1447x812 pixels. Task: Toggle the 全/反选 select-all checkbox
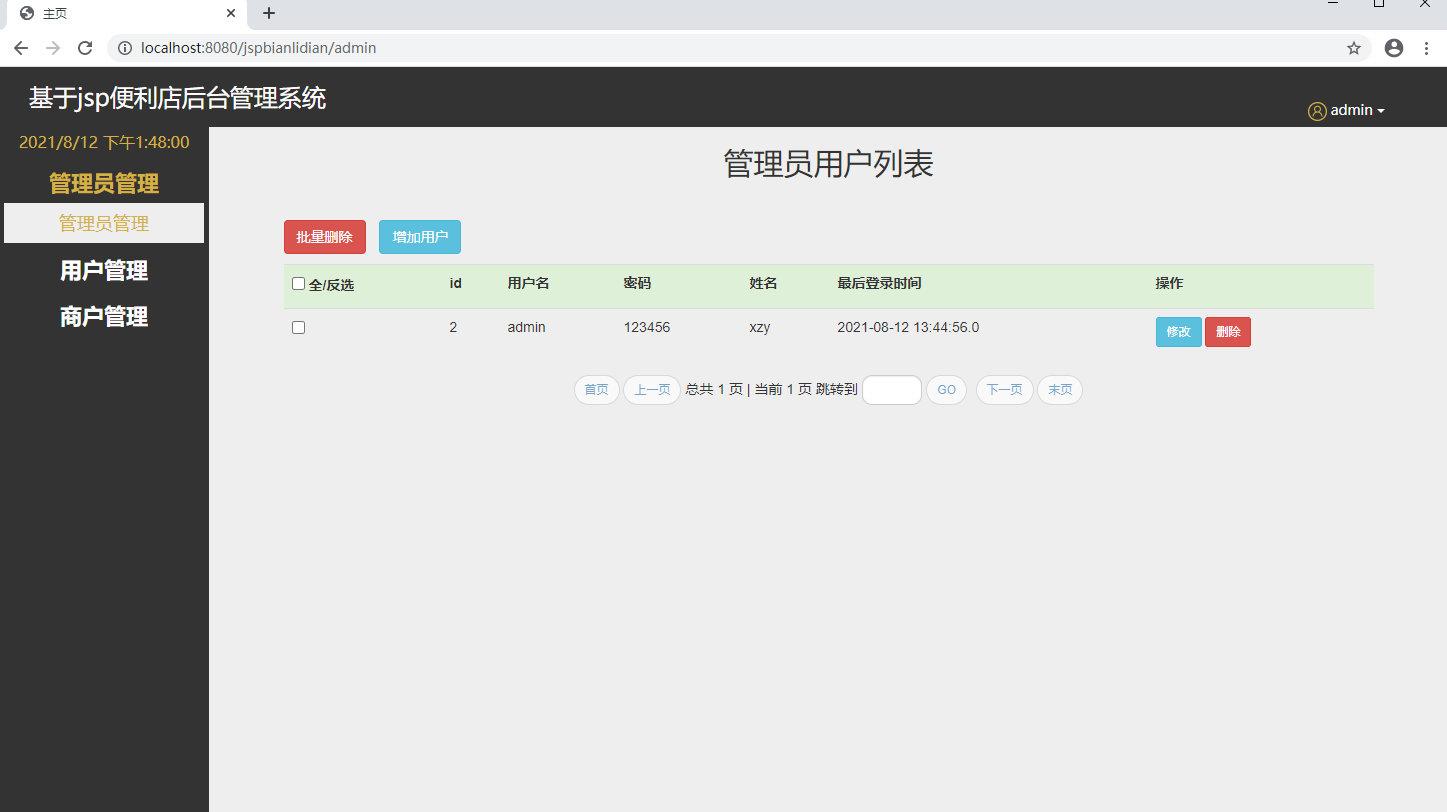coord(298,284)
